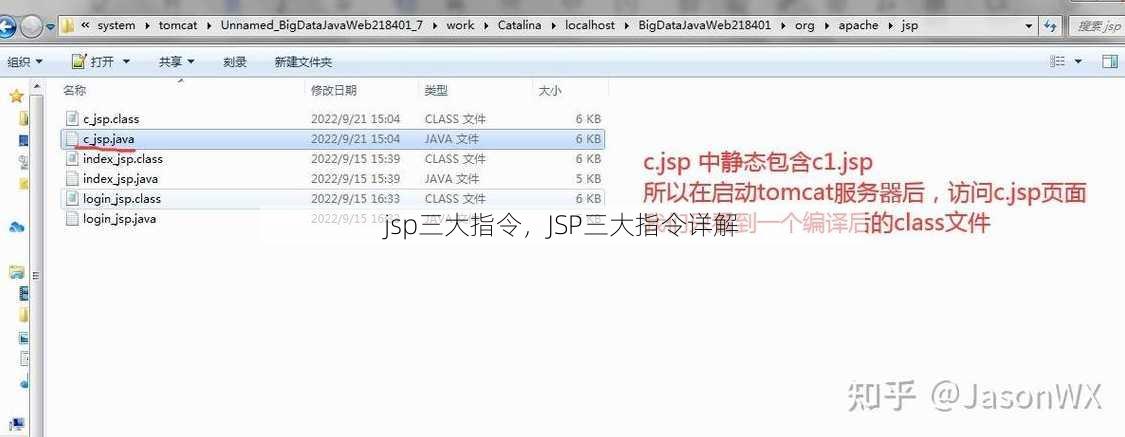Select the index_jsp.class file icon

coord(72,159)
